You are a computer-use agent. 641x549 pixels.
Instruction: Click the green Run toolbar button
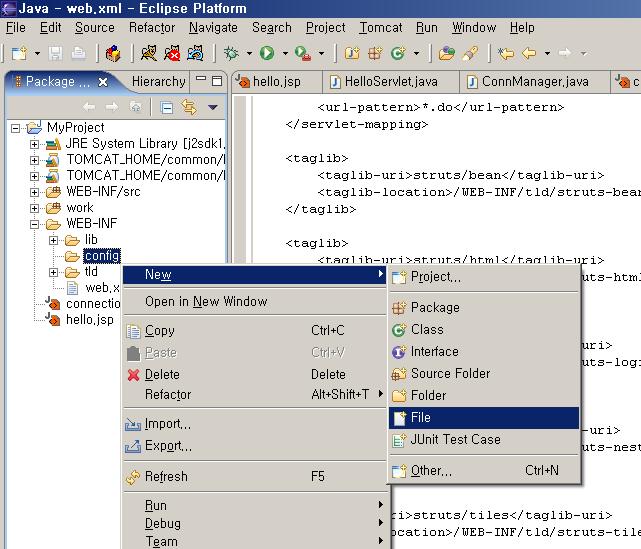[267, 52]
